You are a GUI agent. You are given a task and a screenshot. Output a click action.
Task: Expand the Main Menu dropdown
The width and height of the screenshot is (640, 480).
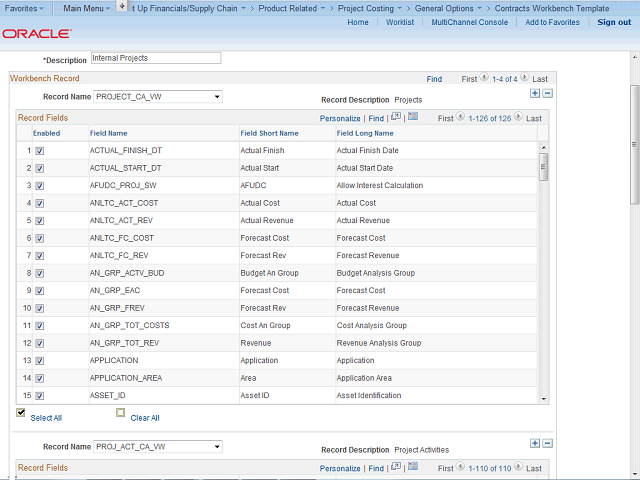pyautogui.click(x=87, y=8)
